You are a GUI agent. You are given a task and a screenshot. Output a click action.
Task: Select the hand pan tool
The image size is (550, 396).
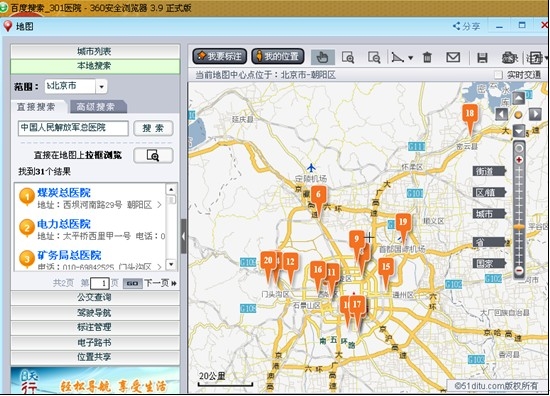pyautogui.click(x=322, y=57)
